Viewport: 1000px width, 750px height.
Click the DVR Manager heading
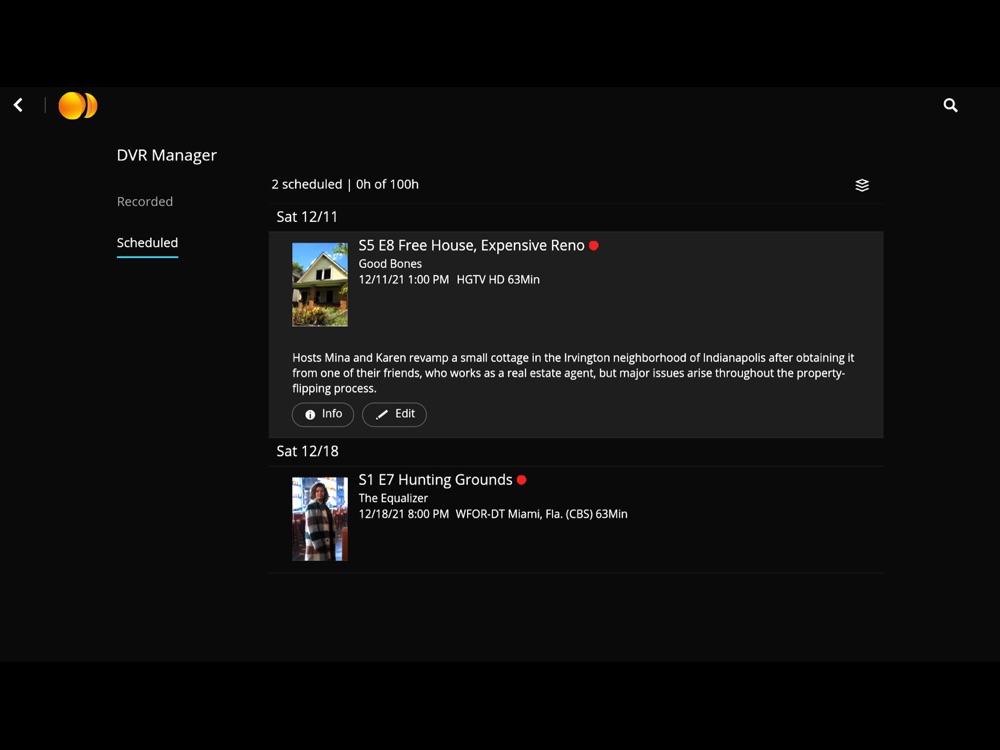click(x=166, y=156)
